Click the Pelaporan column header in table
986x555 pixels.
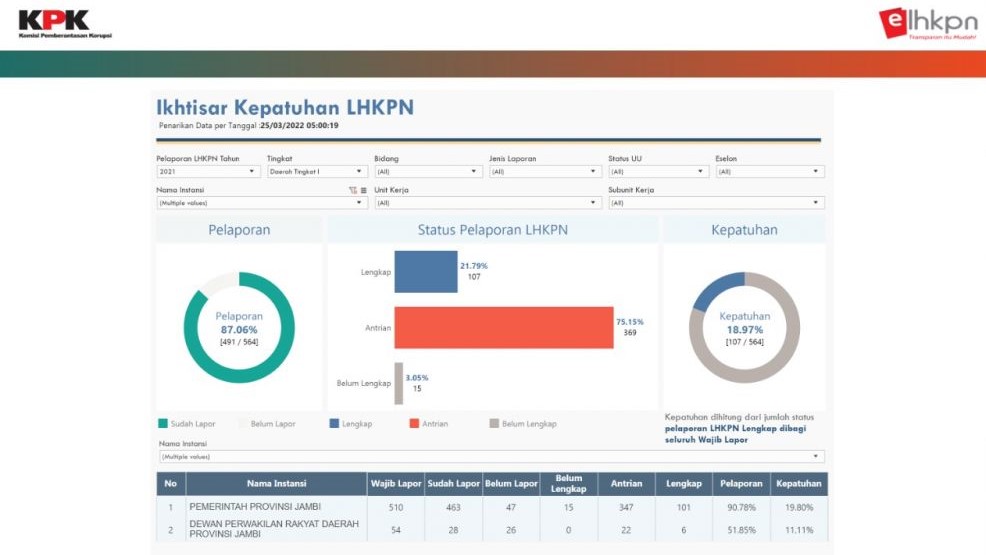click(741, 483)
